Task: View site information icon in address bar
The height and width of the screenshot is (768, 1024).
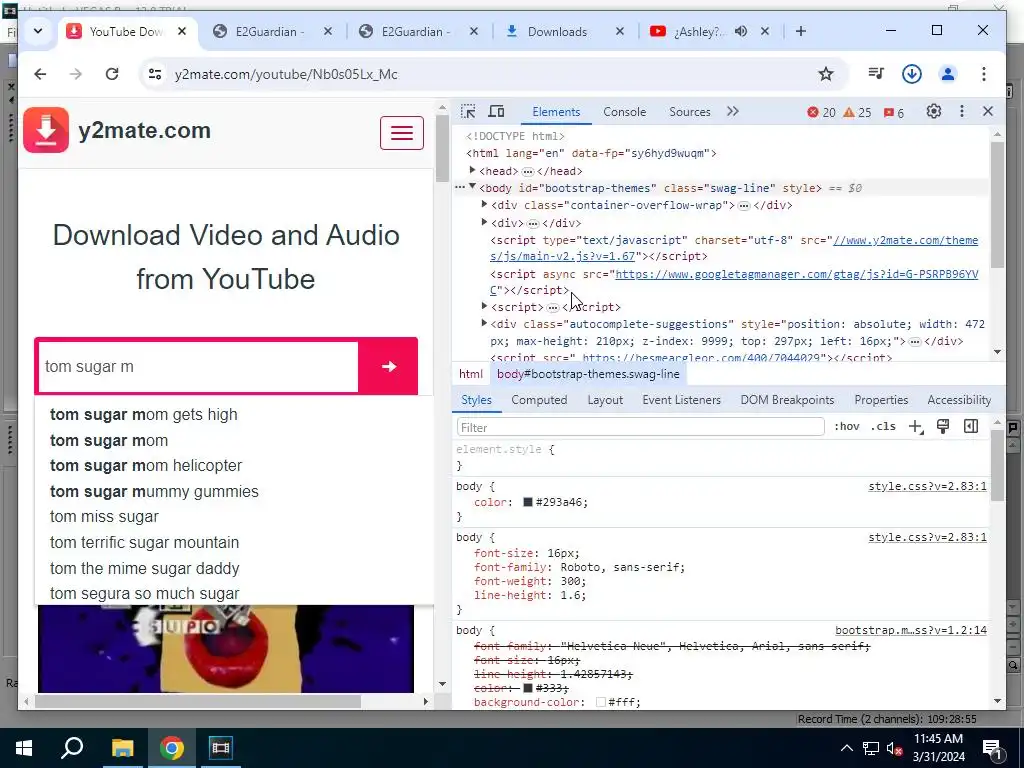Action: point(155,74)
